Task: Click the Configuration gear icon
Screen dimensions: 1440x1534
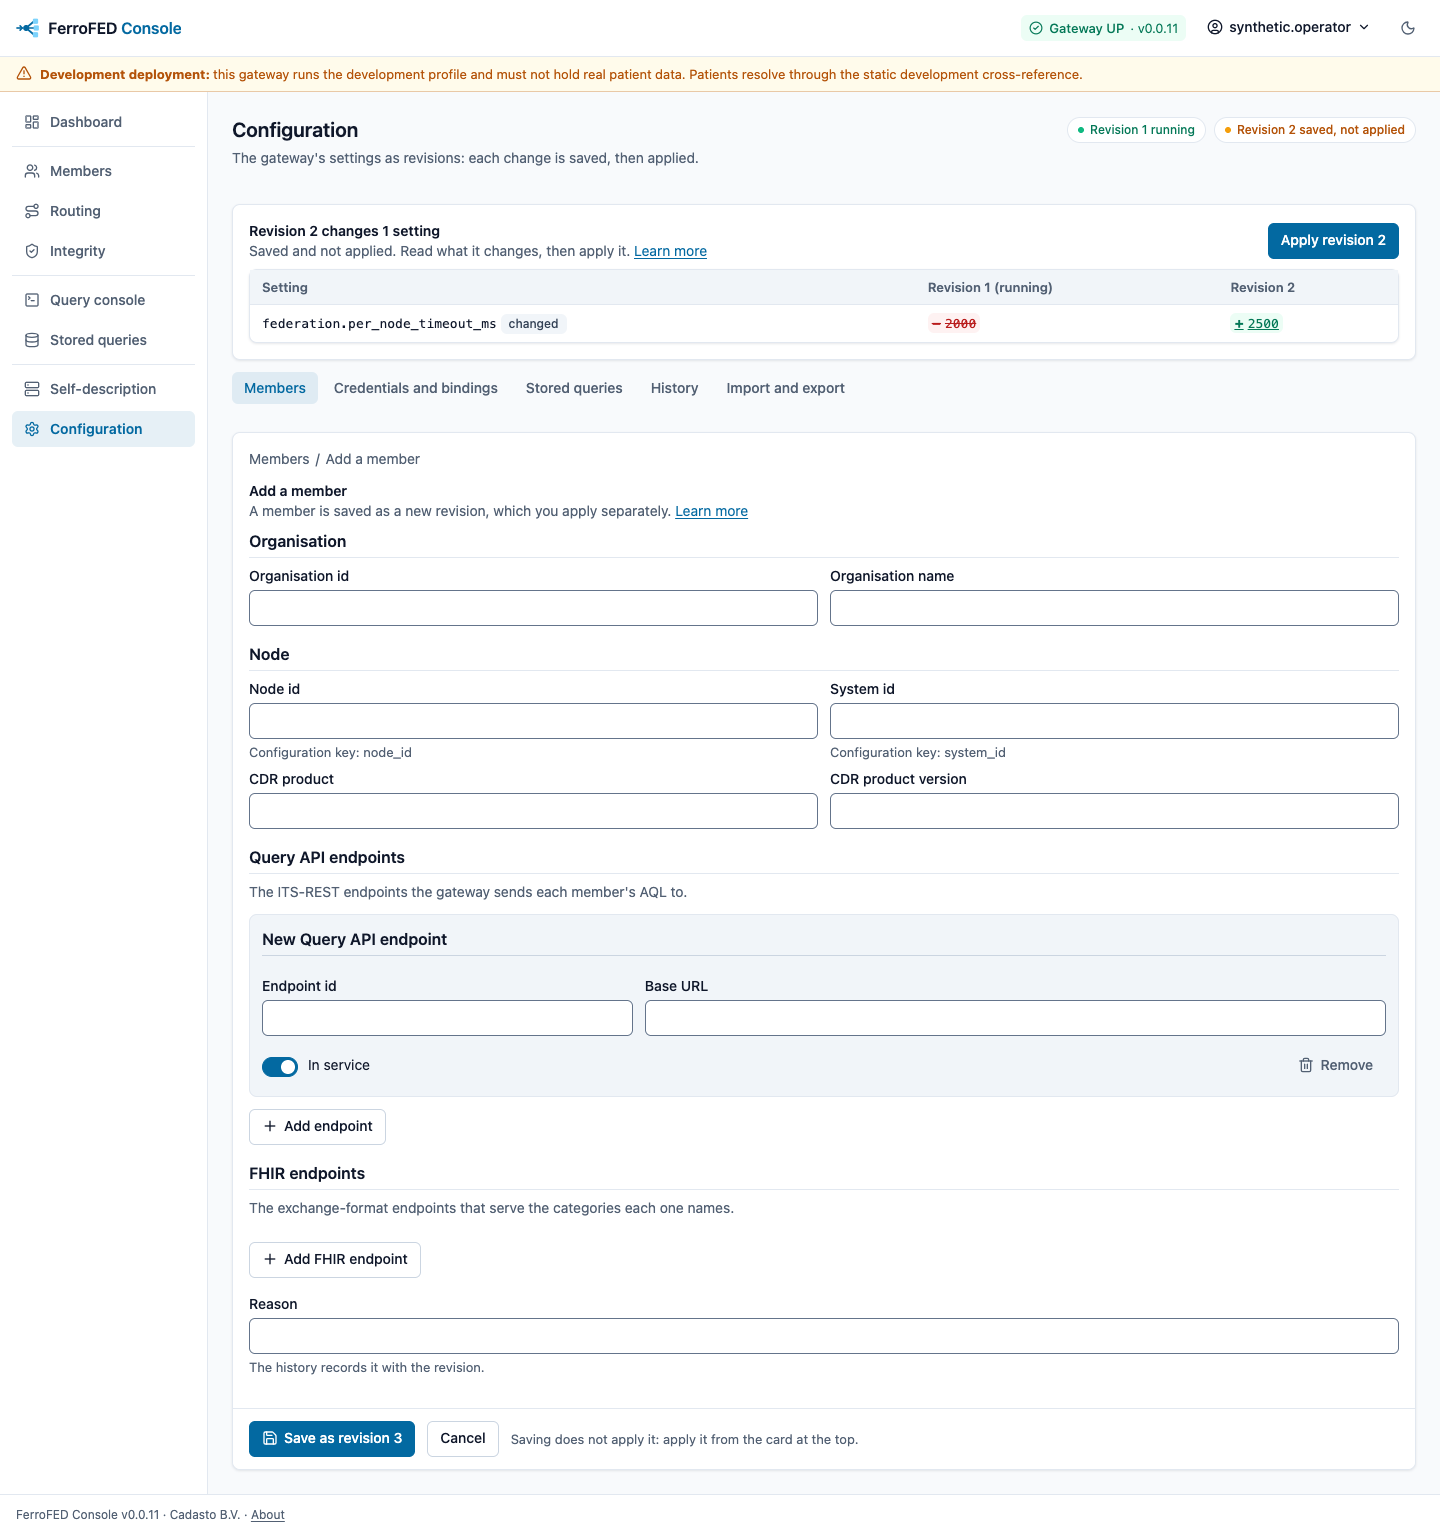Action: (32, 429)
